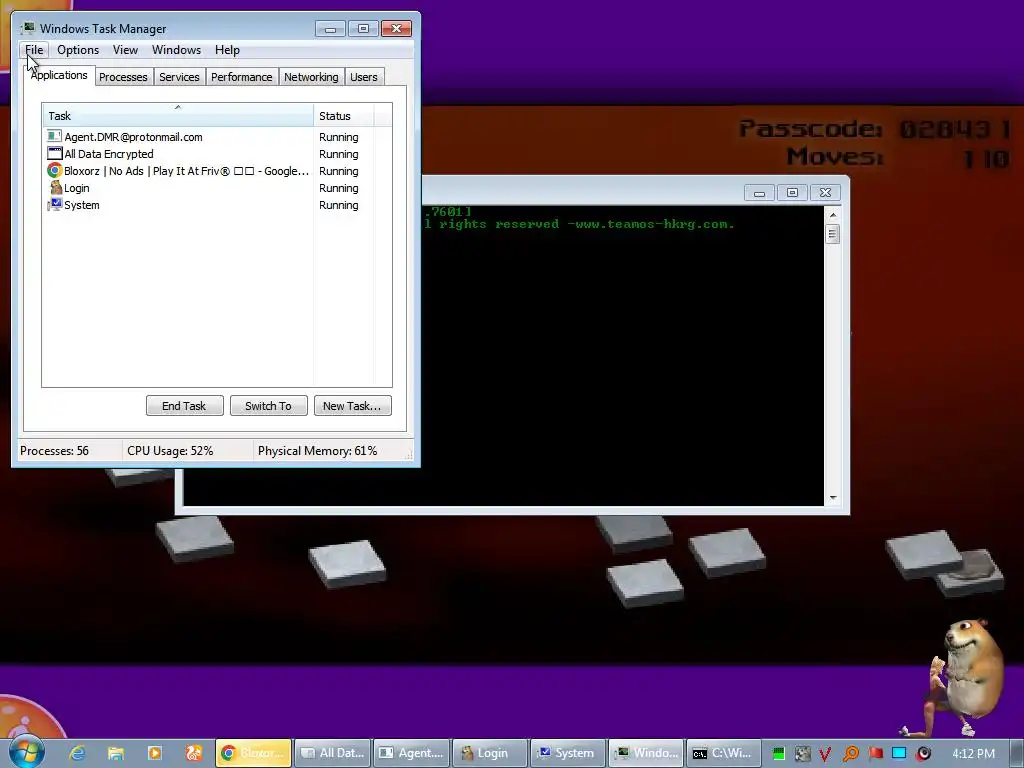Switch to the C:\Wi... console taskbar button
This screenshot has height=768, width=1024.
pyautogui.click(x=724, y=753)
